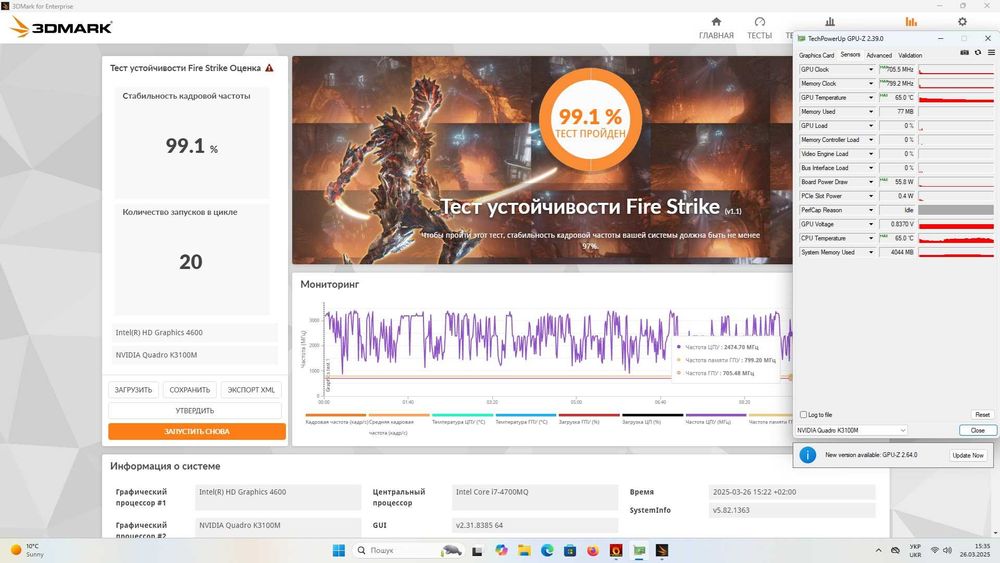Viewport: 1000px width, 563px height.
Task: Switch to 3DMark taskbar icon
Action: [662, 550]
